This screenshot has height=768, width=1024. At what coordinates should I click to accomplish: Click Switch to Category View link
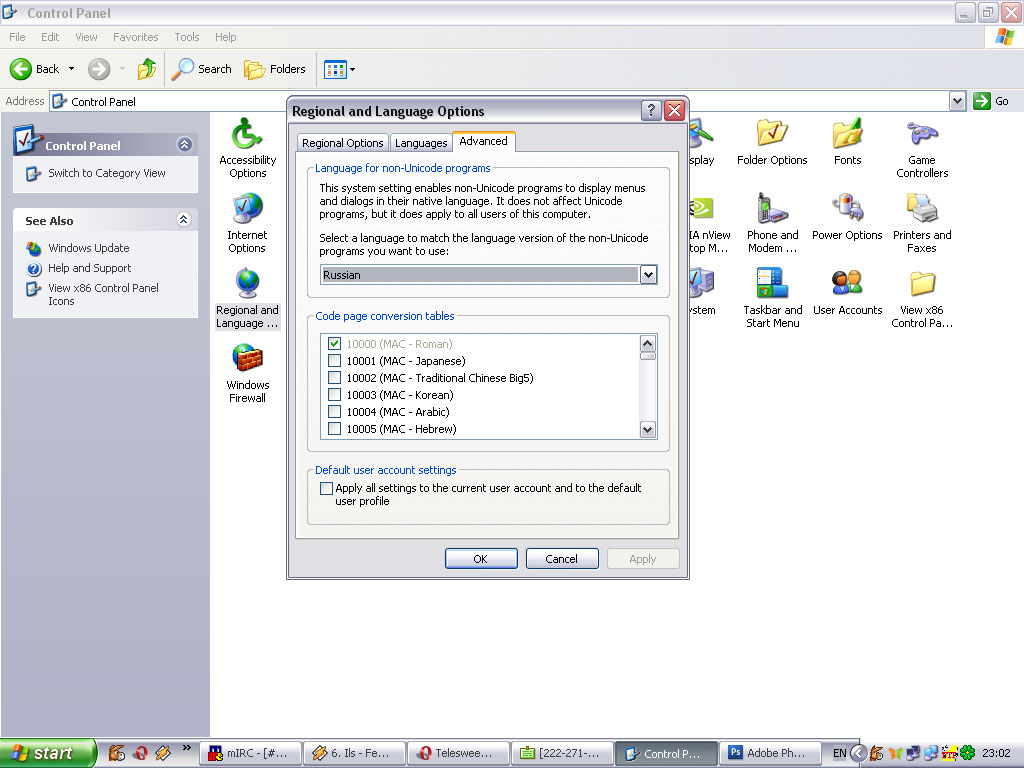107,173
